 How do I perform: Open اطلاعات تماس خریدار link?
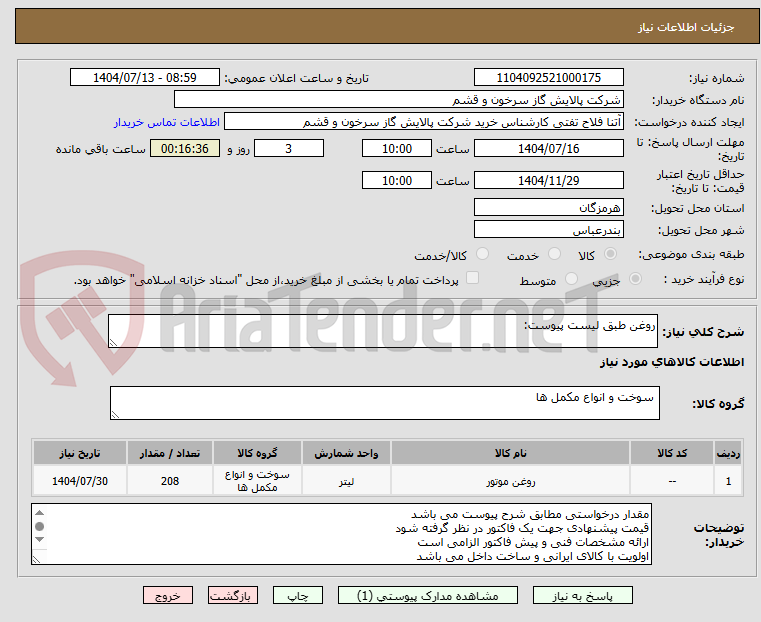[167, 122]
